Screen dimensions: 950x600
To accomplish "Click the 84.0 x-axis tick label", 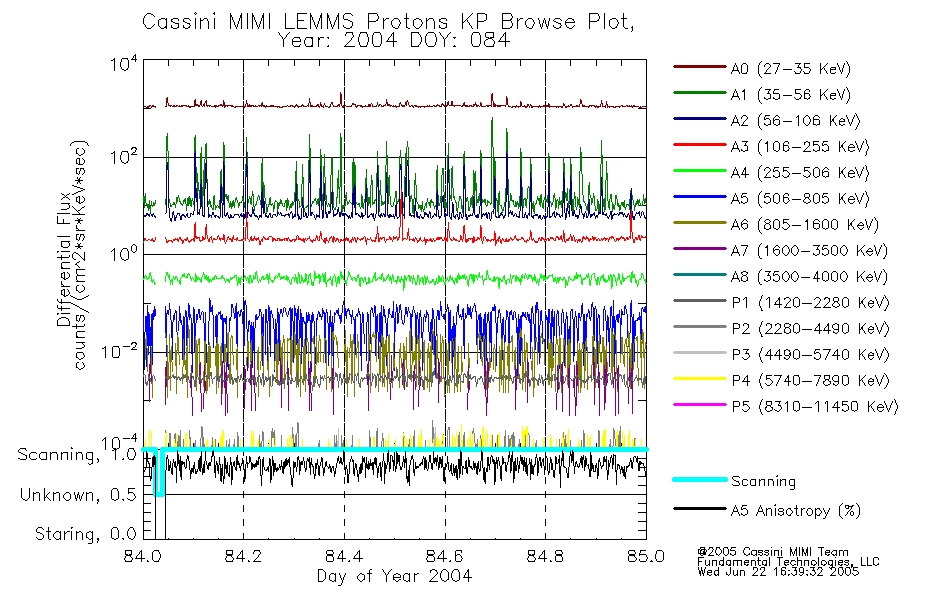I will pyautogui.click(x=142, y=556).
